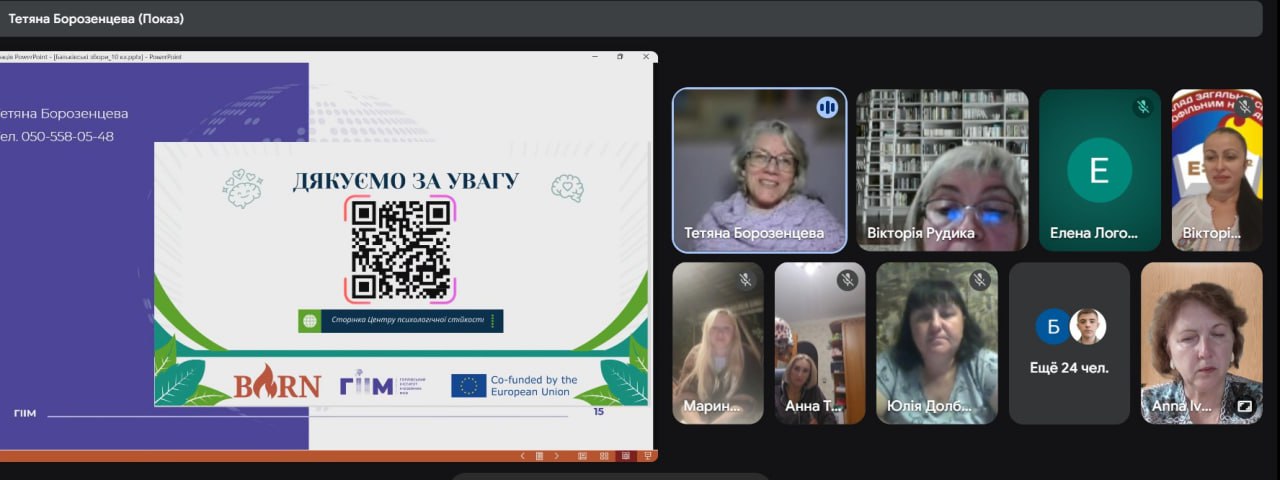Select Вікторія Рудика video tile
The height and width of the screenshot is (480, 1280).
[x=942, y=169]
